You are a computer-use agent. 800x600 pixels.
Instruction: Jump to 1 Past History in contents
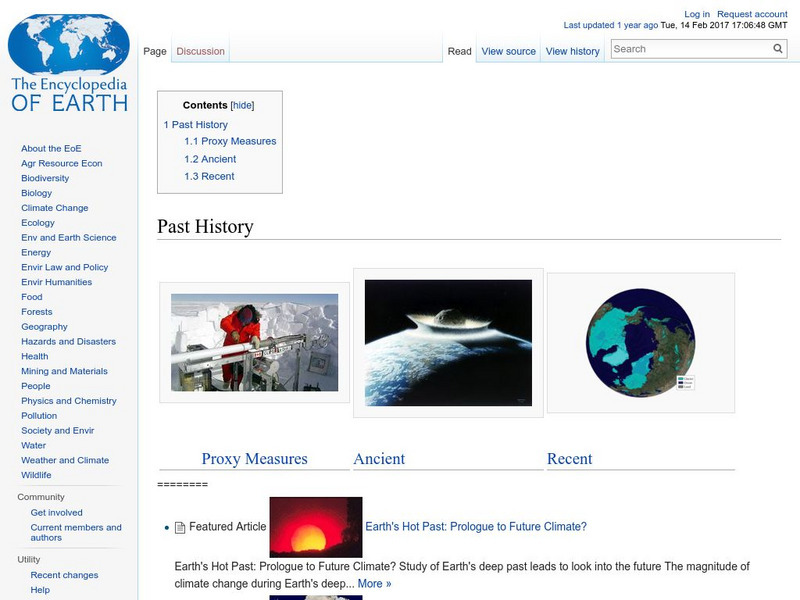[x=195, y=124]
